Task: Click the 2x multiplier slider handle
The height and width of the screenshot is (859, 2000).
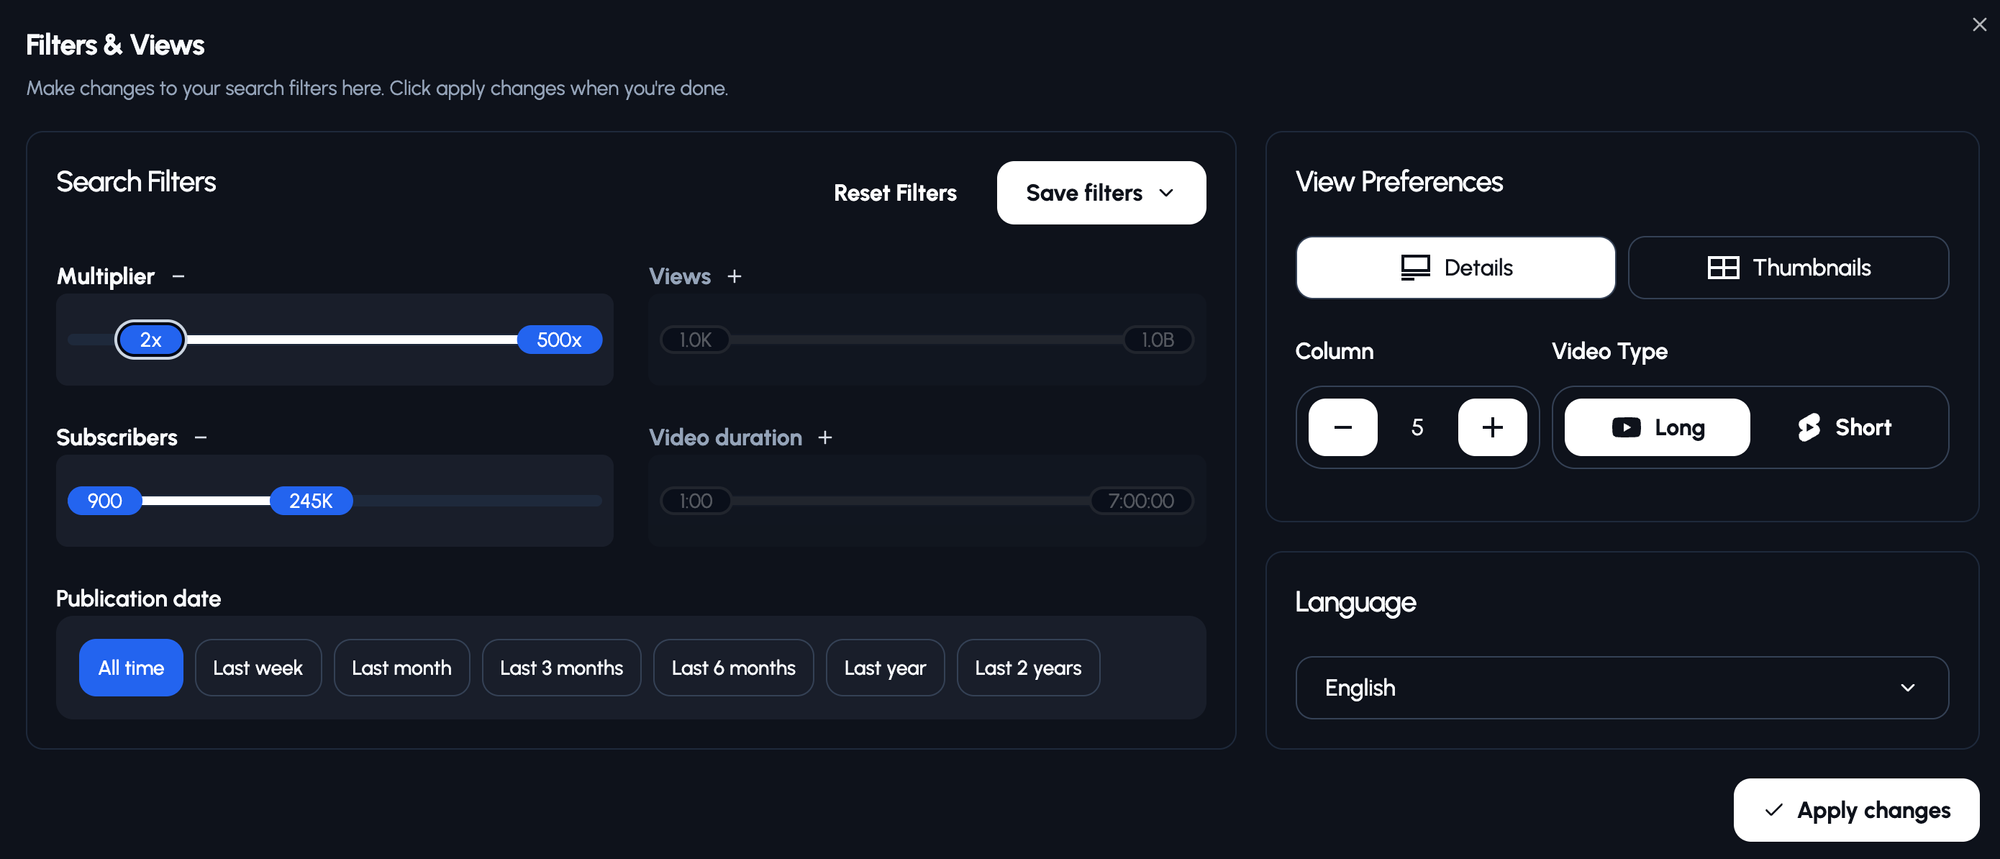Action: click(x=151, y=340)
